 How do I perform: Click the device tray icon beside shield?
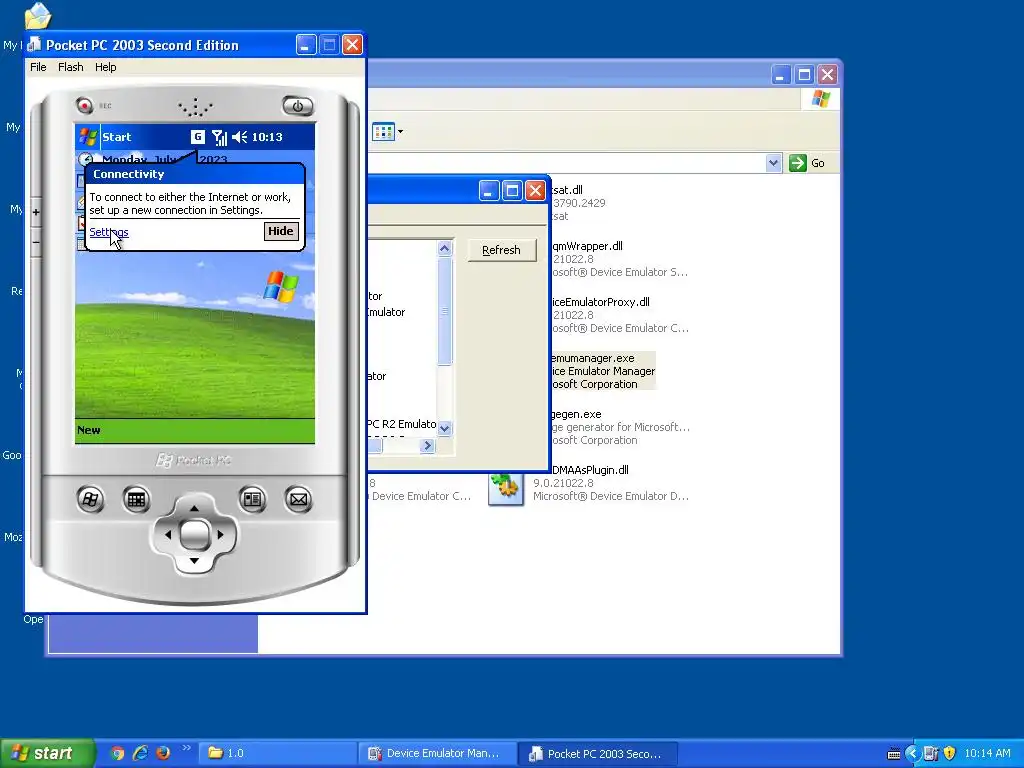[x=931, y=753]
